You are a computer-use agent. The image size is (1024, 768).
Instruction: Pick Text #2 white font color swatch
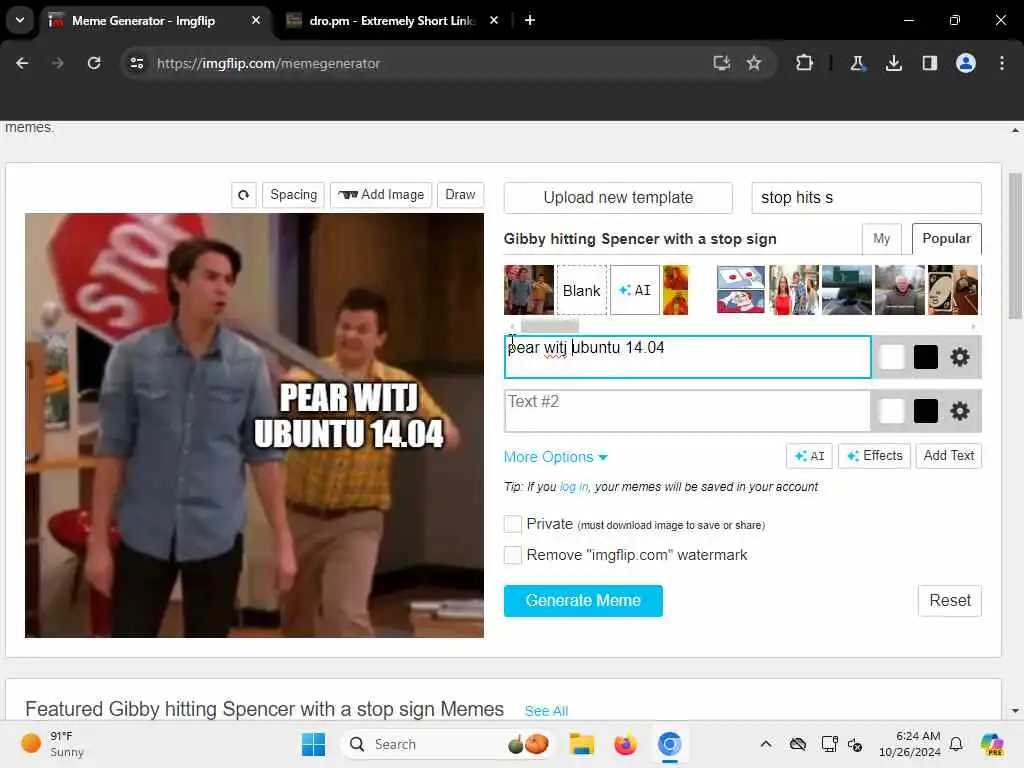point(891,411)
